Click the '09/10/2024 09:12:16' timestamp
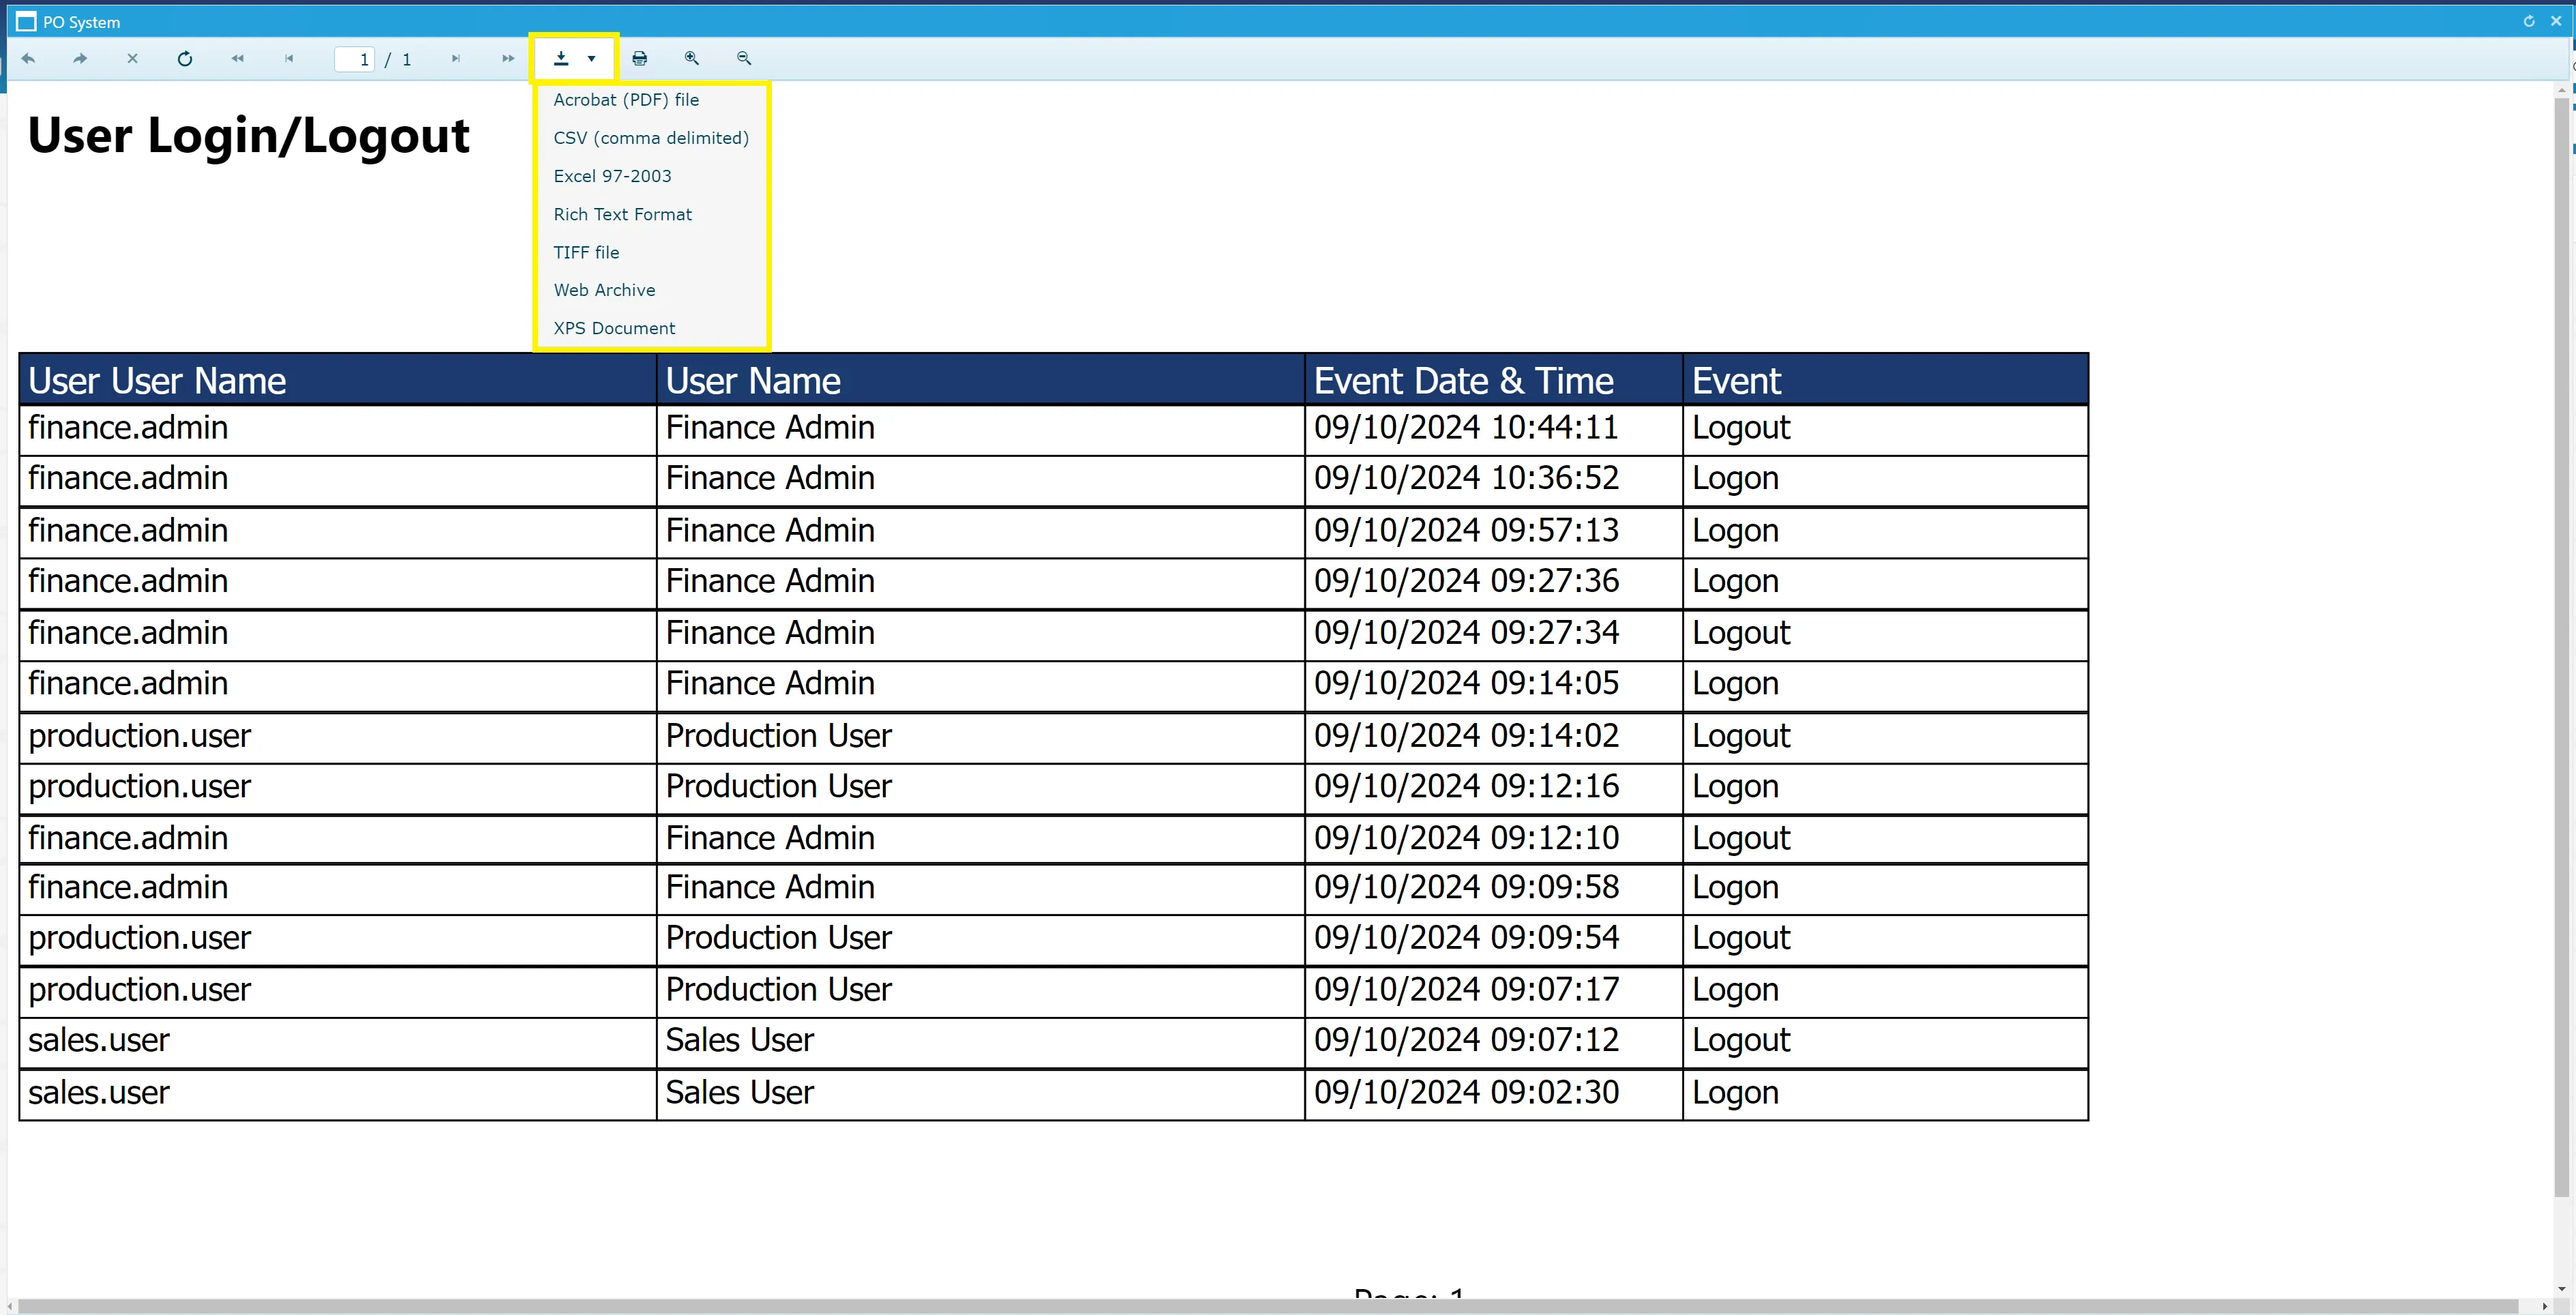 (x=1466, y=786)
